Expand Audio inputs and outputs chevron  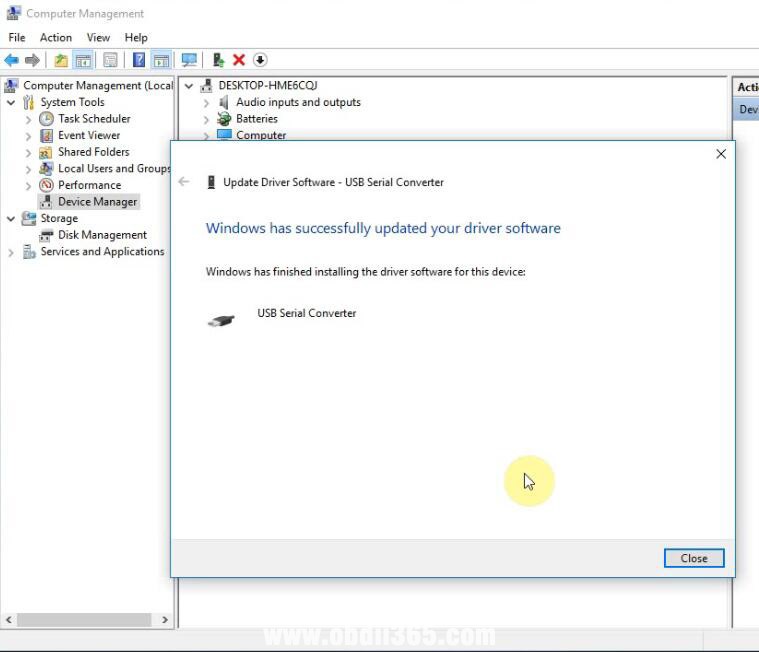[207, 103]
